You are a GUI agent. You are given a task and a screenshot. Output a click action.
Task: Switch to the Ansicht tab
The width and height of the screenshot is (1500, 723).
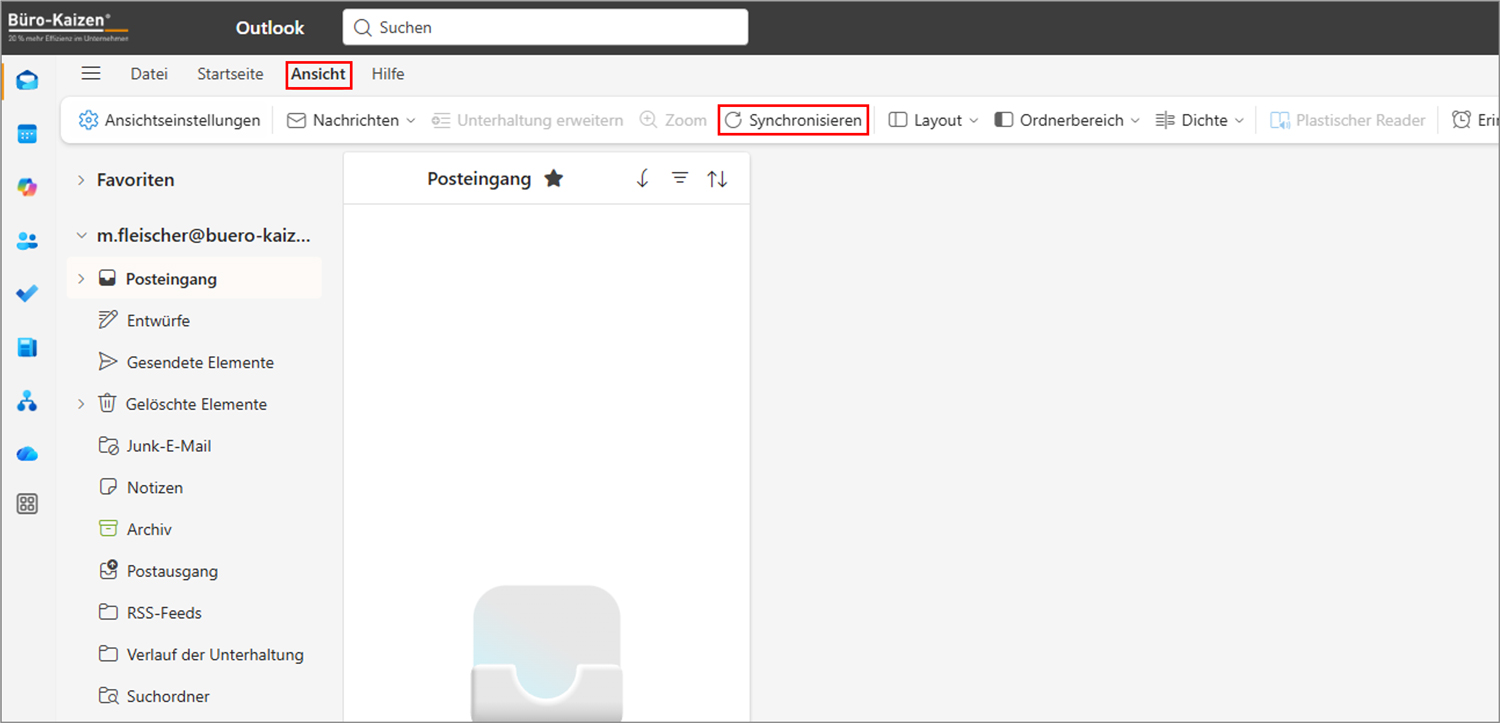pyautogui.click(x=318, y=74)
